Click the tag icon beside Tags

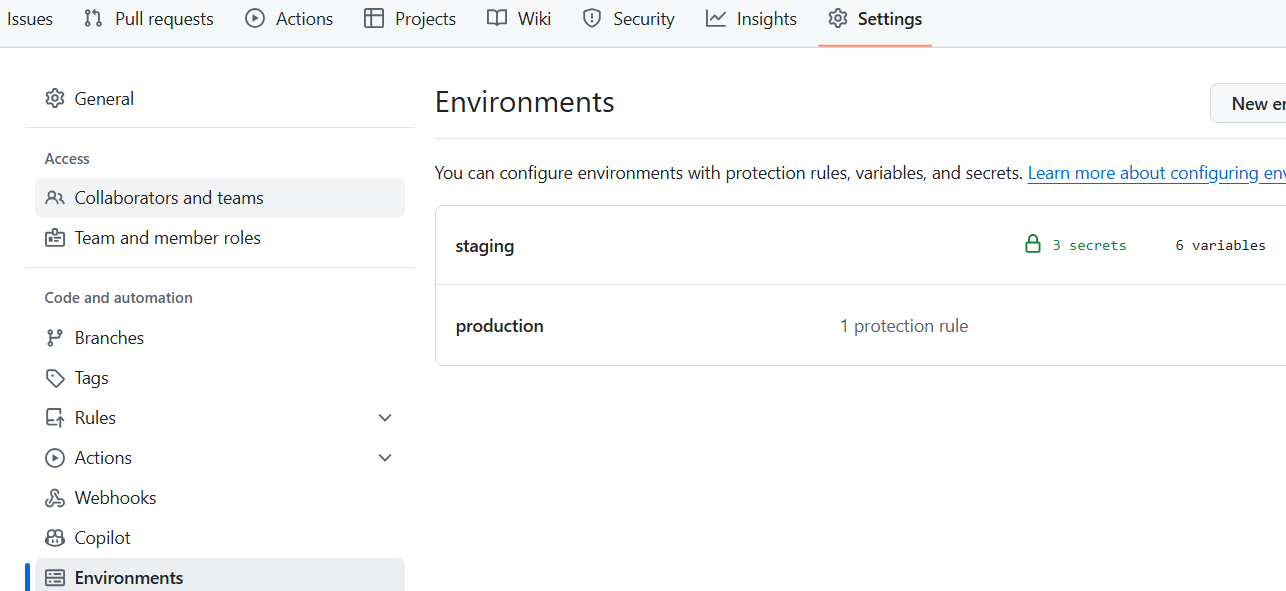tap(55, 378)
